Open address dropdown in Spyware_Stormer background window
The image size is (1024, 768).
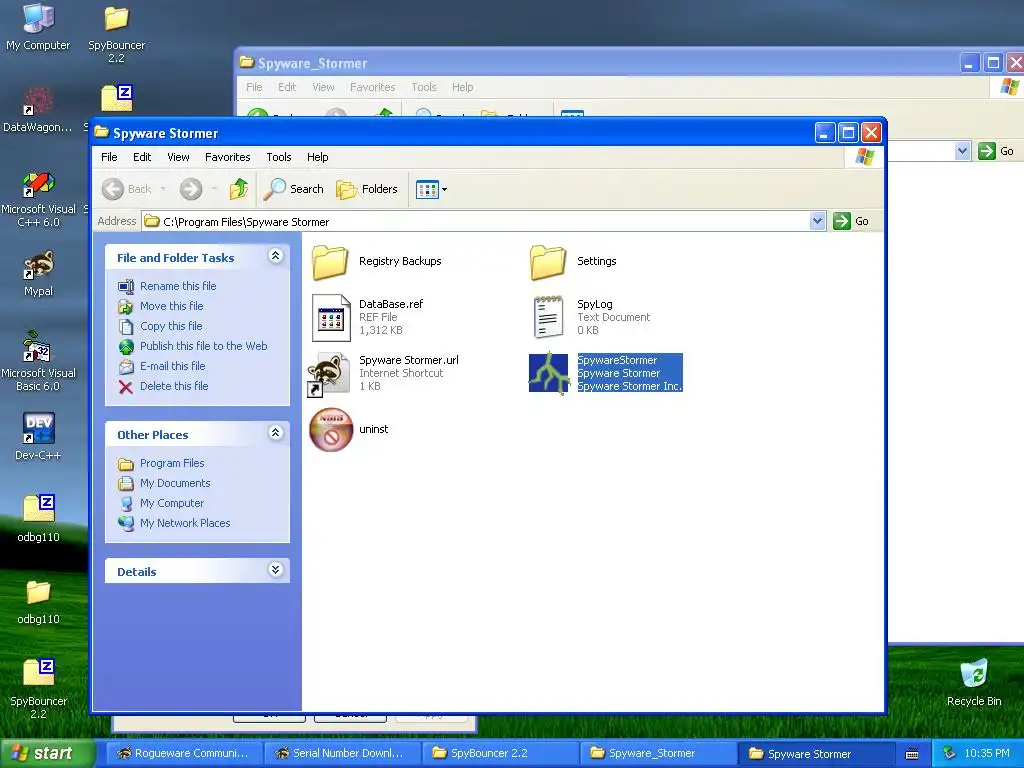[962, 151]
